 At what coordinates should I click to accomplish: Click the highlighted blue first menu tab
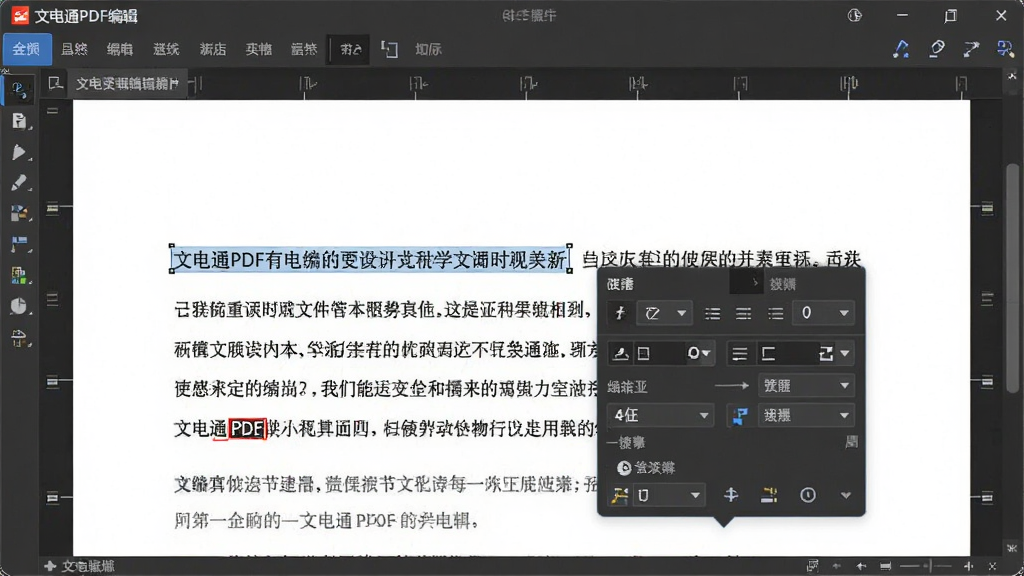(27, 50)
